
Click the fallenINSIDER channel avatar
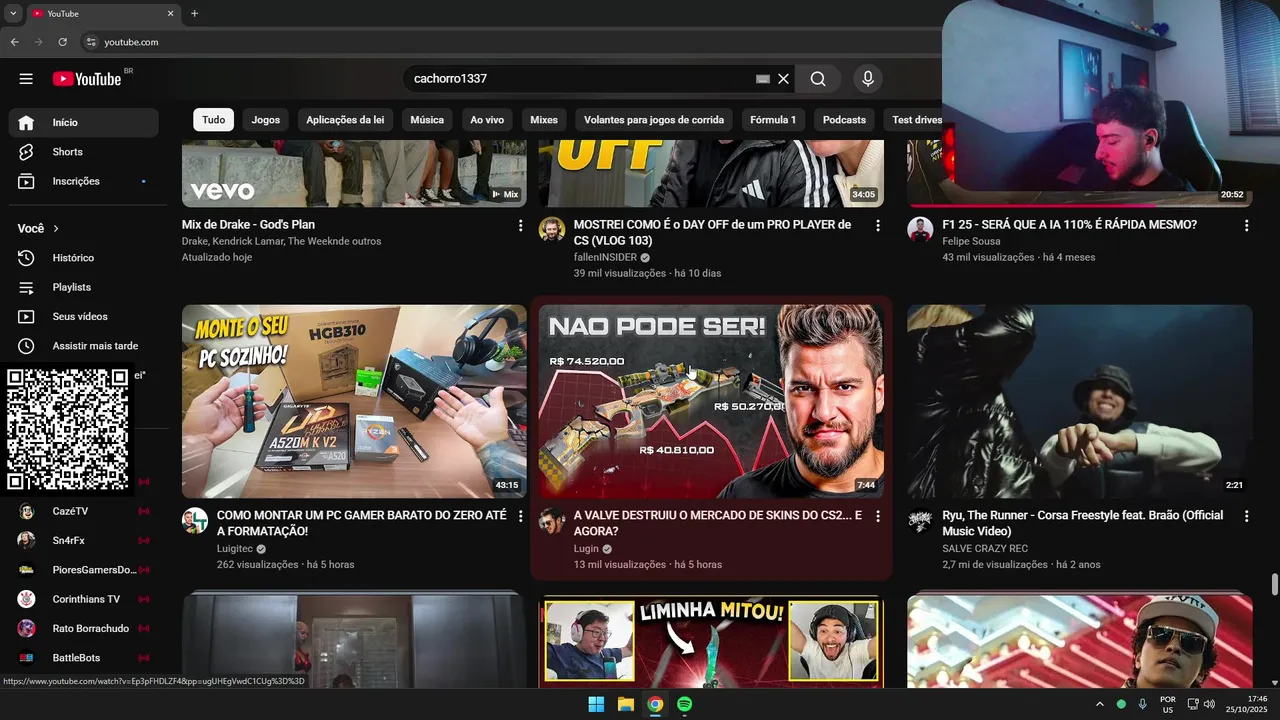click(x=552, y=230)
